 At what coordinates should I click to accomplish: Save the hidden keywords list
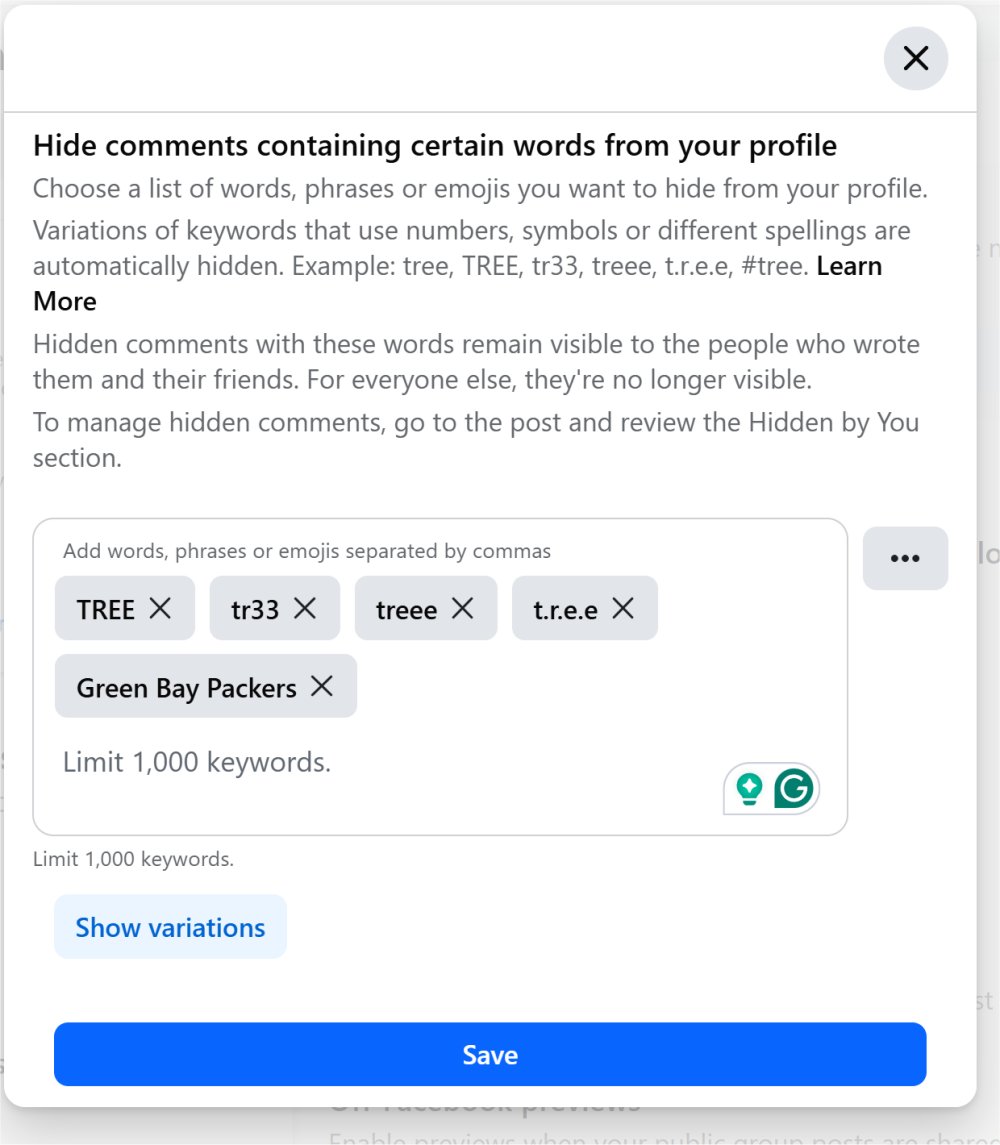pos(490,1054)
